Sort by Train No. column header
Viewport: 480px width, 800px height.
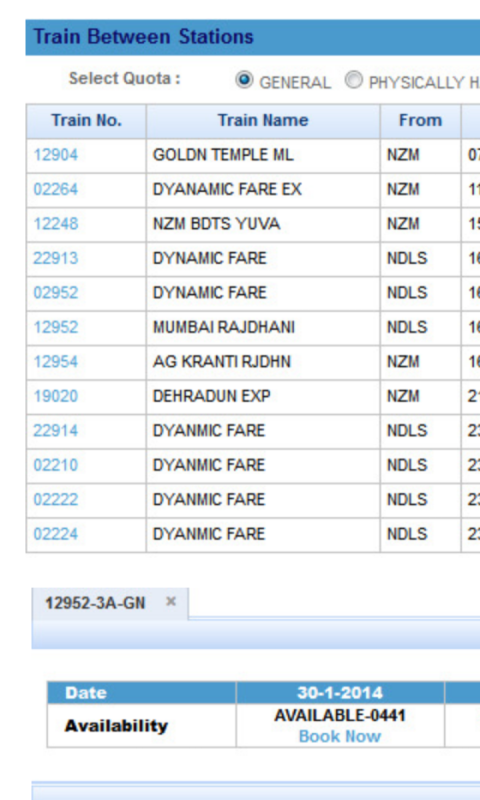pos(86,121)
